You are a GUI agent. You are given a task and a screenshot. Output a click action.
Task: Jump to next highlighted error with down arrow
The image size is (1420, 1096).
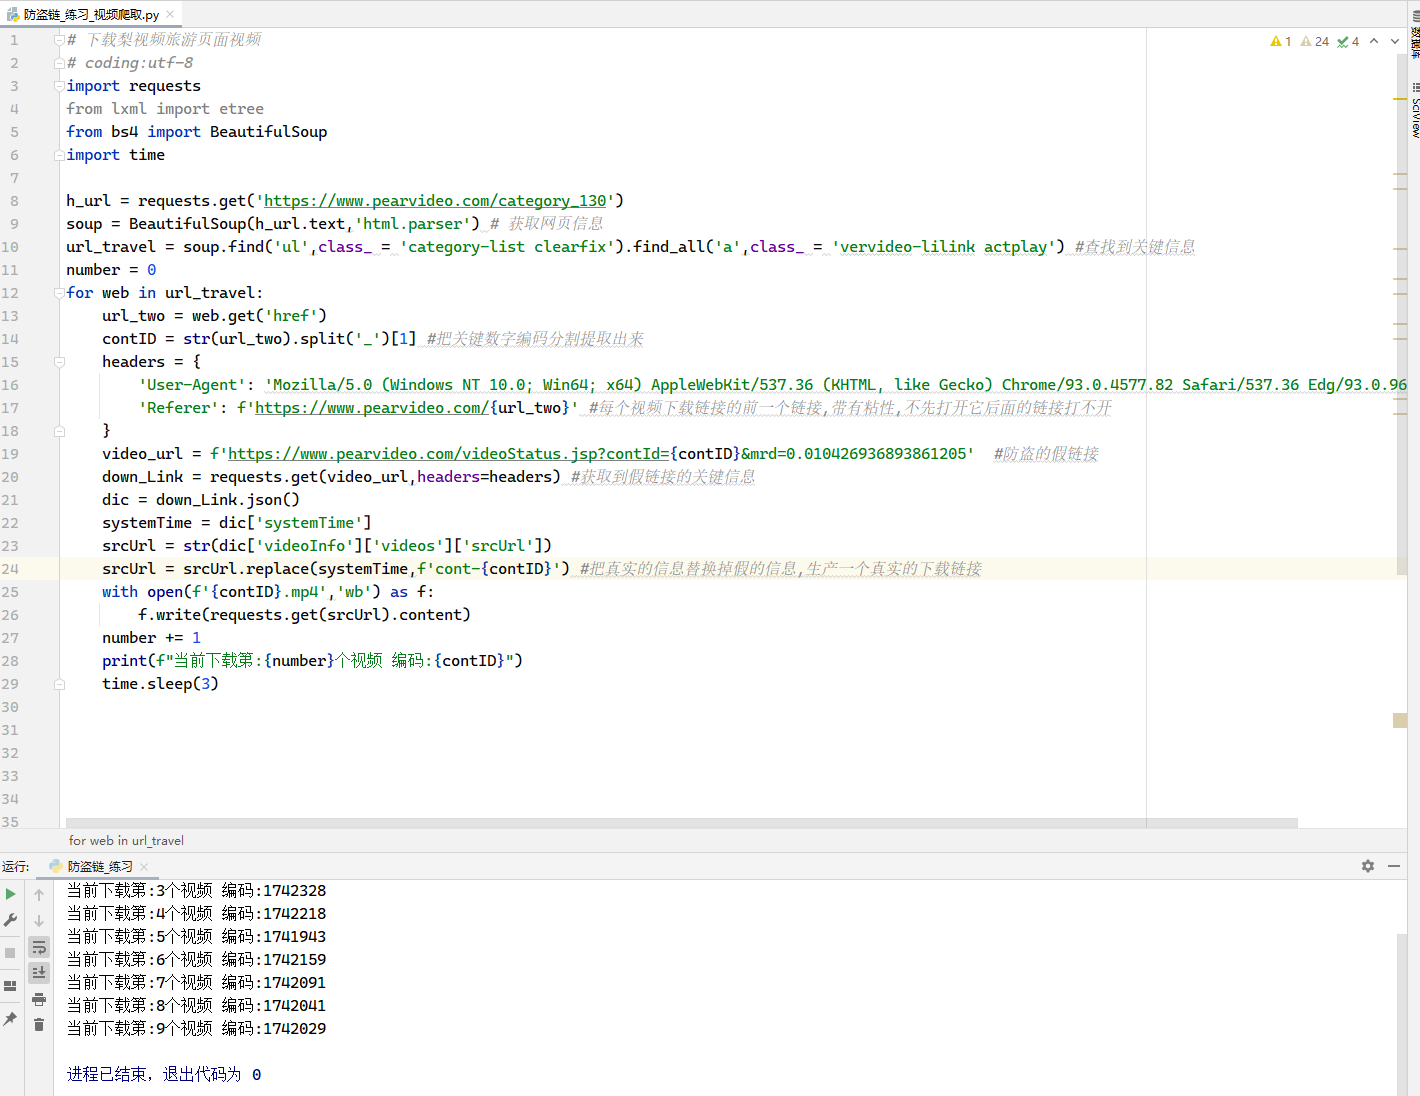[1395, 41]
